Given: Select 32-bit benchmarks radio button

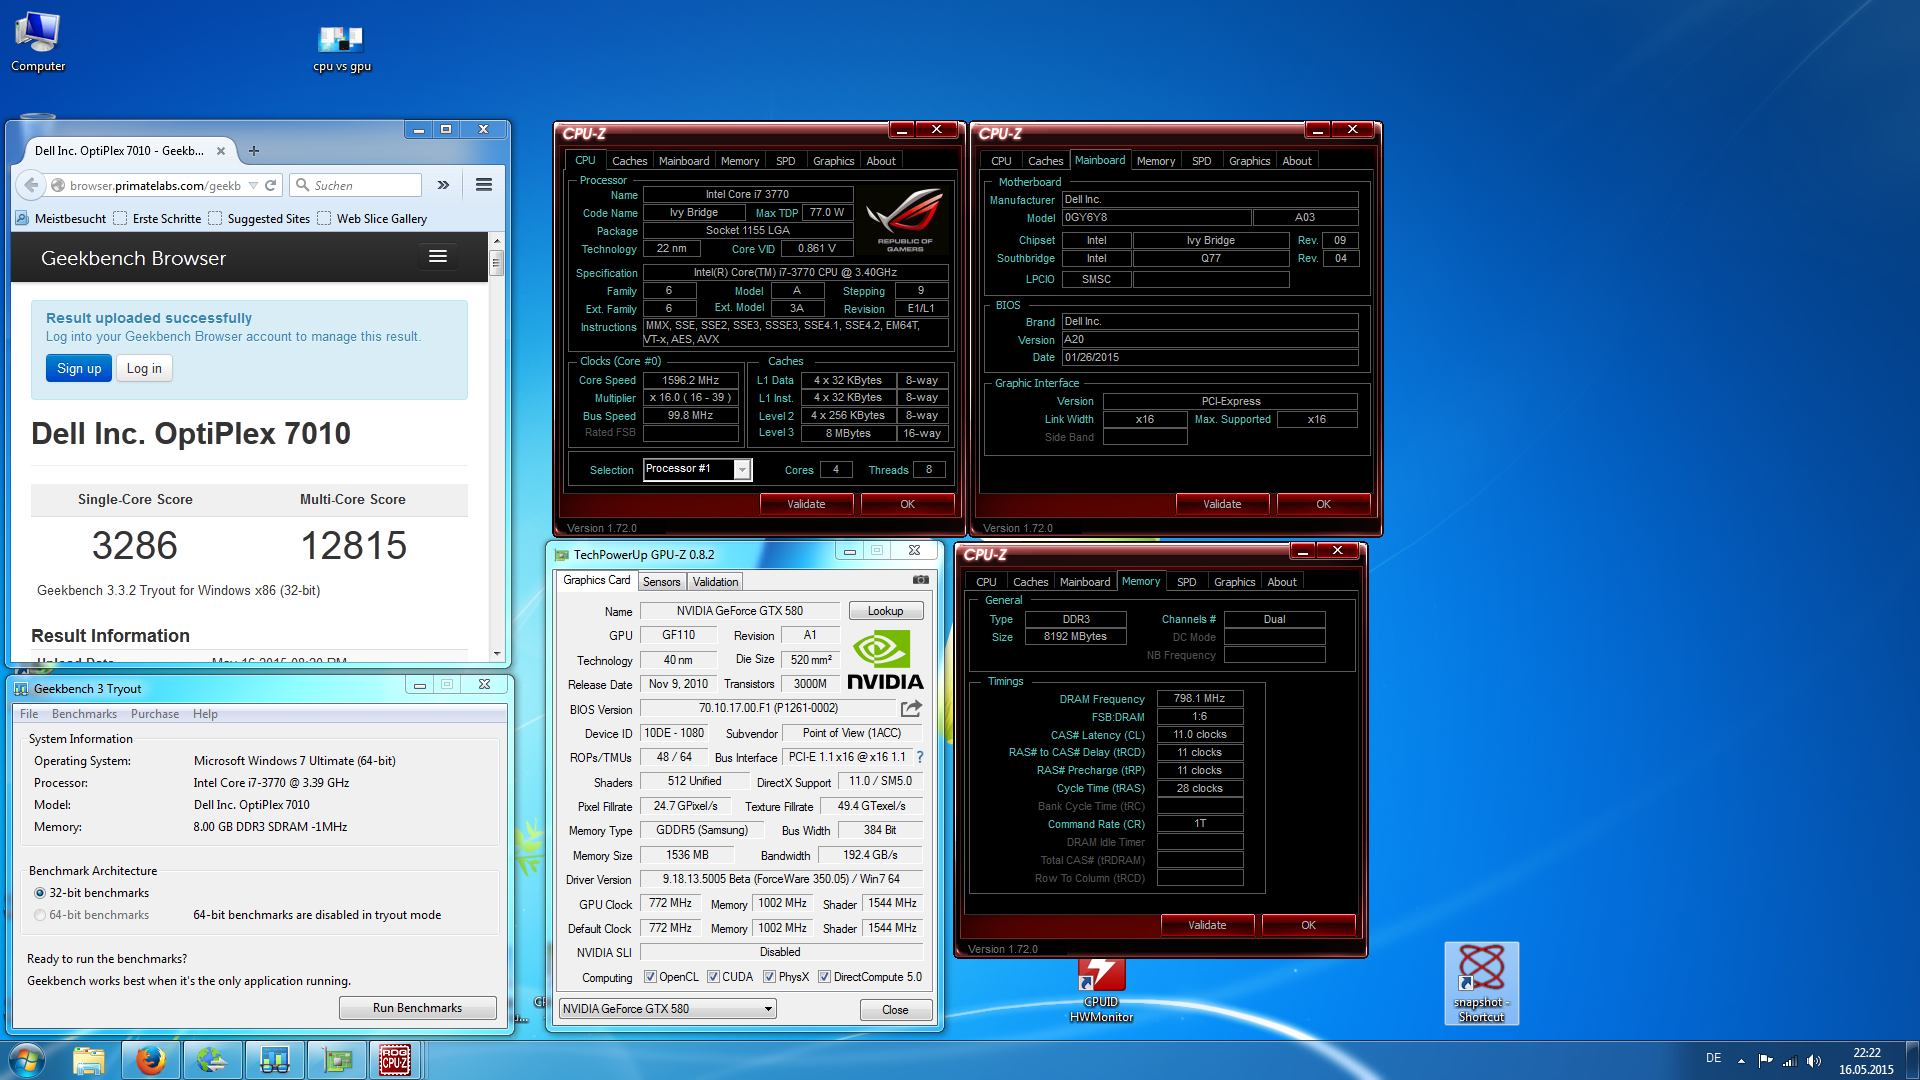Looking at the screenshot, I should [x=40, y=893].
